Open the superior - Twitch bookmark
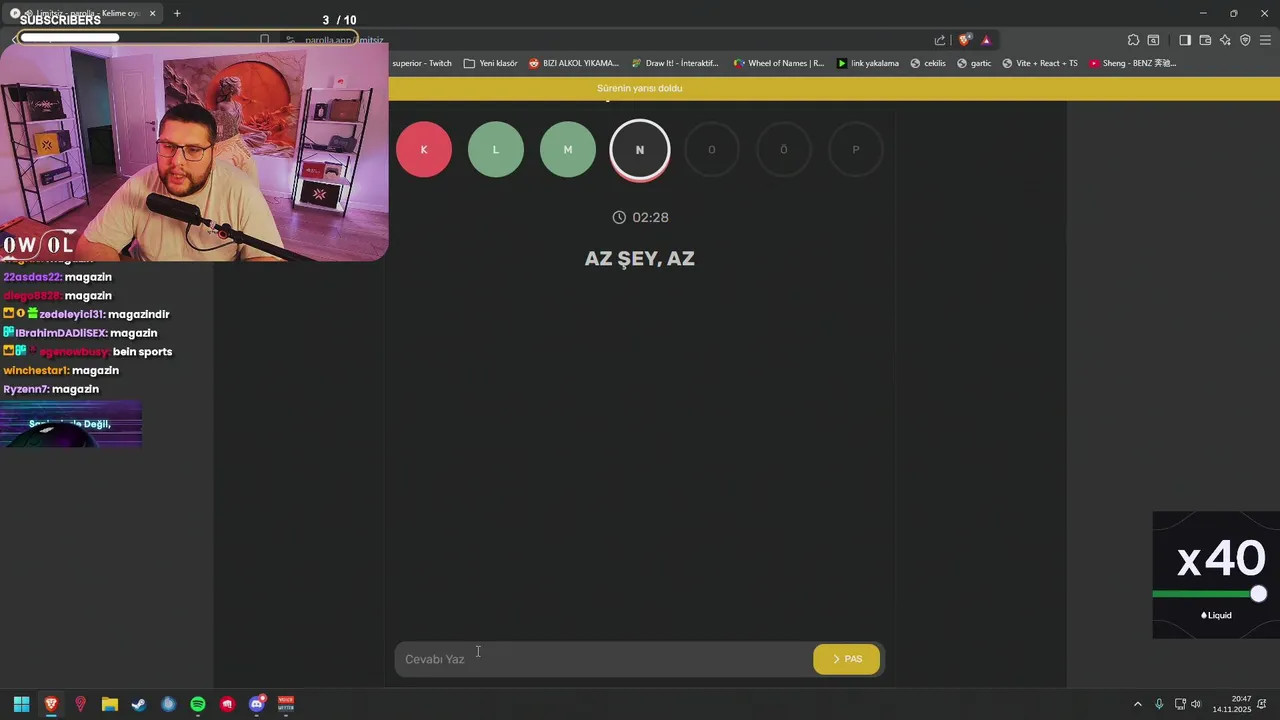The width and height of the screenshot is (1280, 720). [x=422, y=63]
